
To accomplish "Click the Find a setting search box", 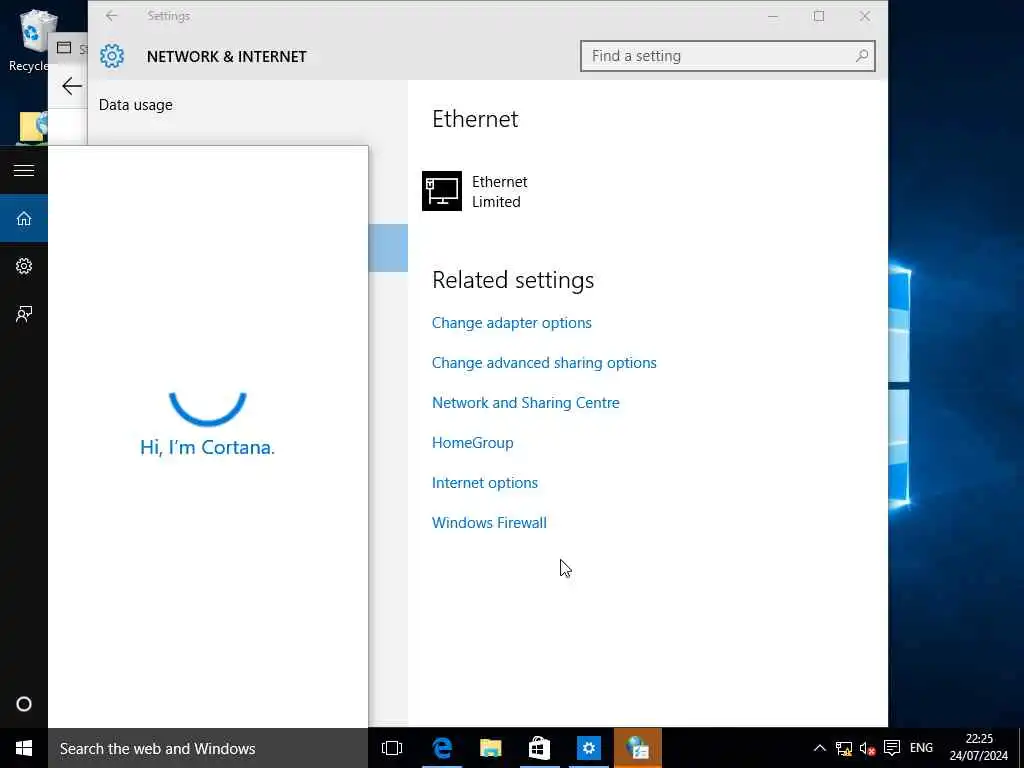I will point(728,56).
